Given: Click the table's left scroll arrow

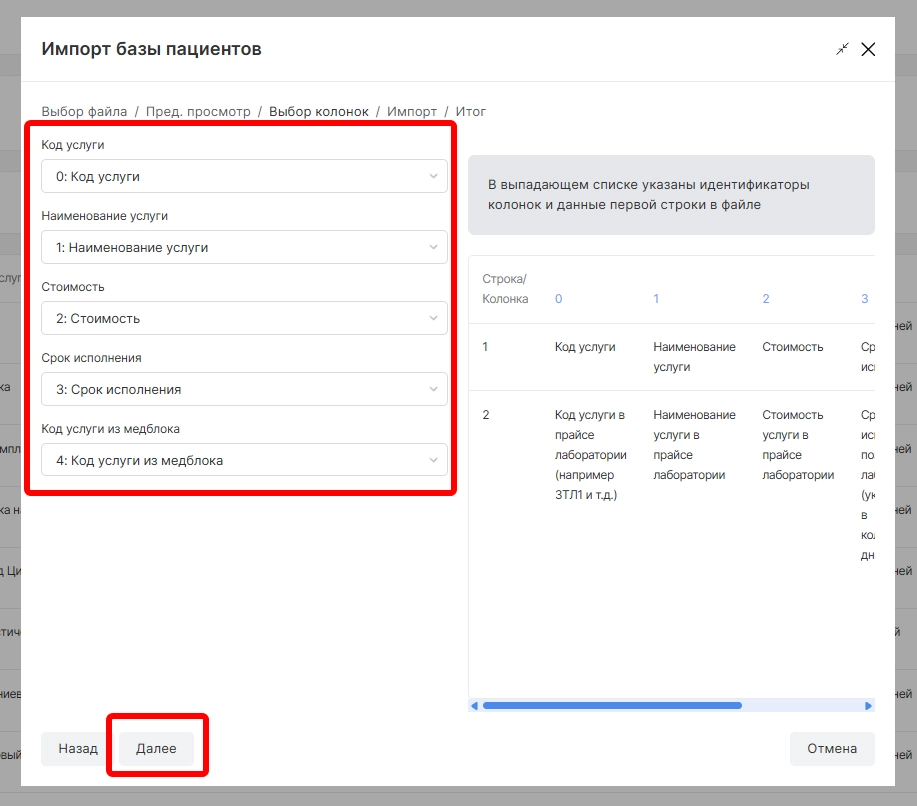Looking at the screenshot, I should pos(474,706).
